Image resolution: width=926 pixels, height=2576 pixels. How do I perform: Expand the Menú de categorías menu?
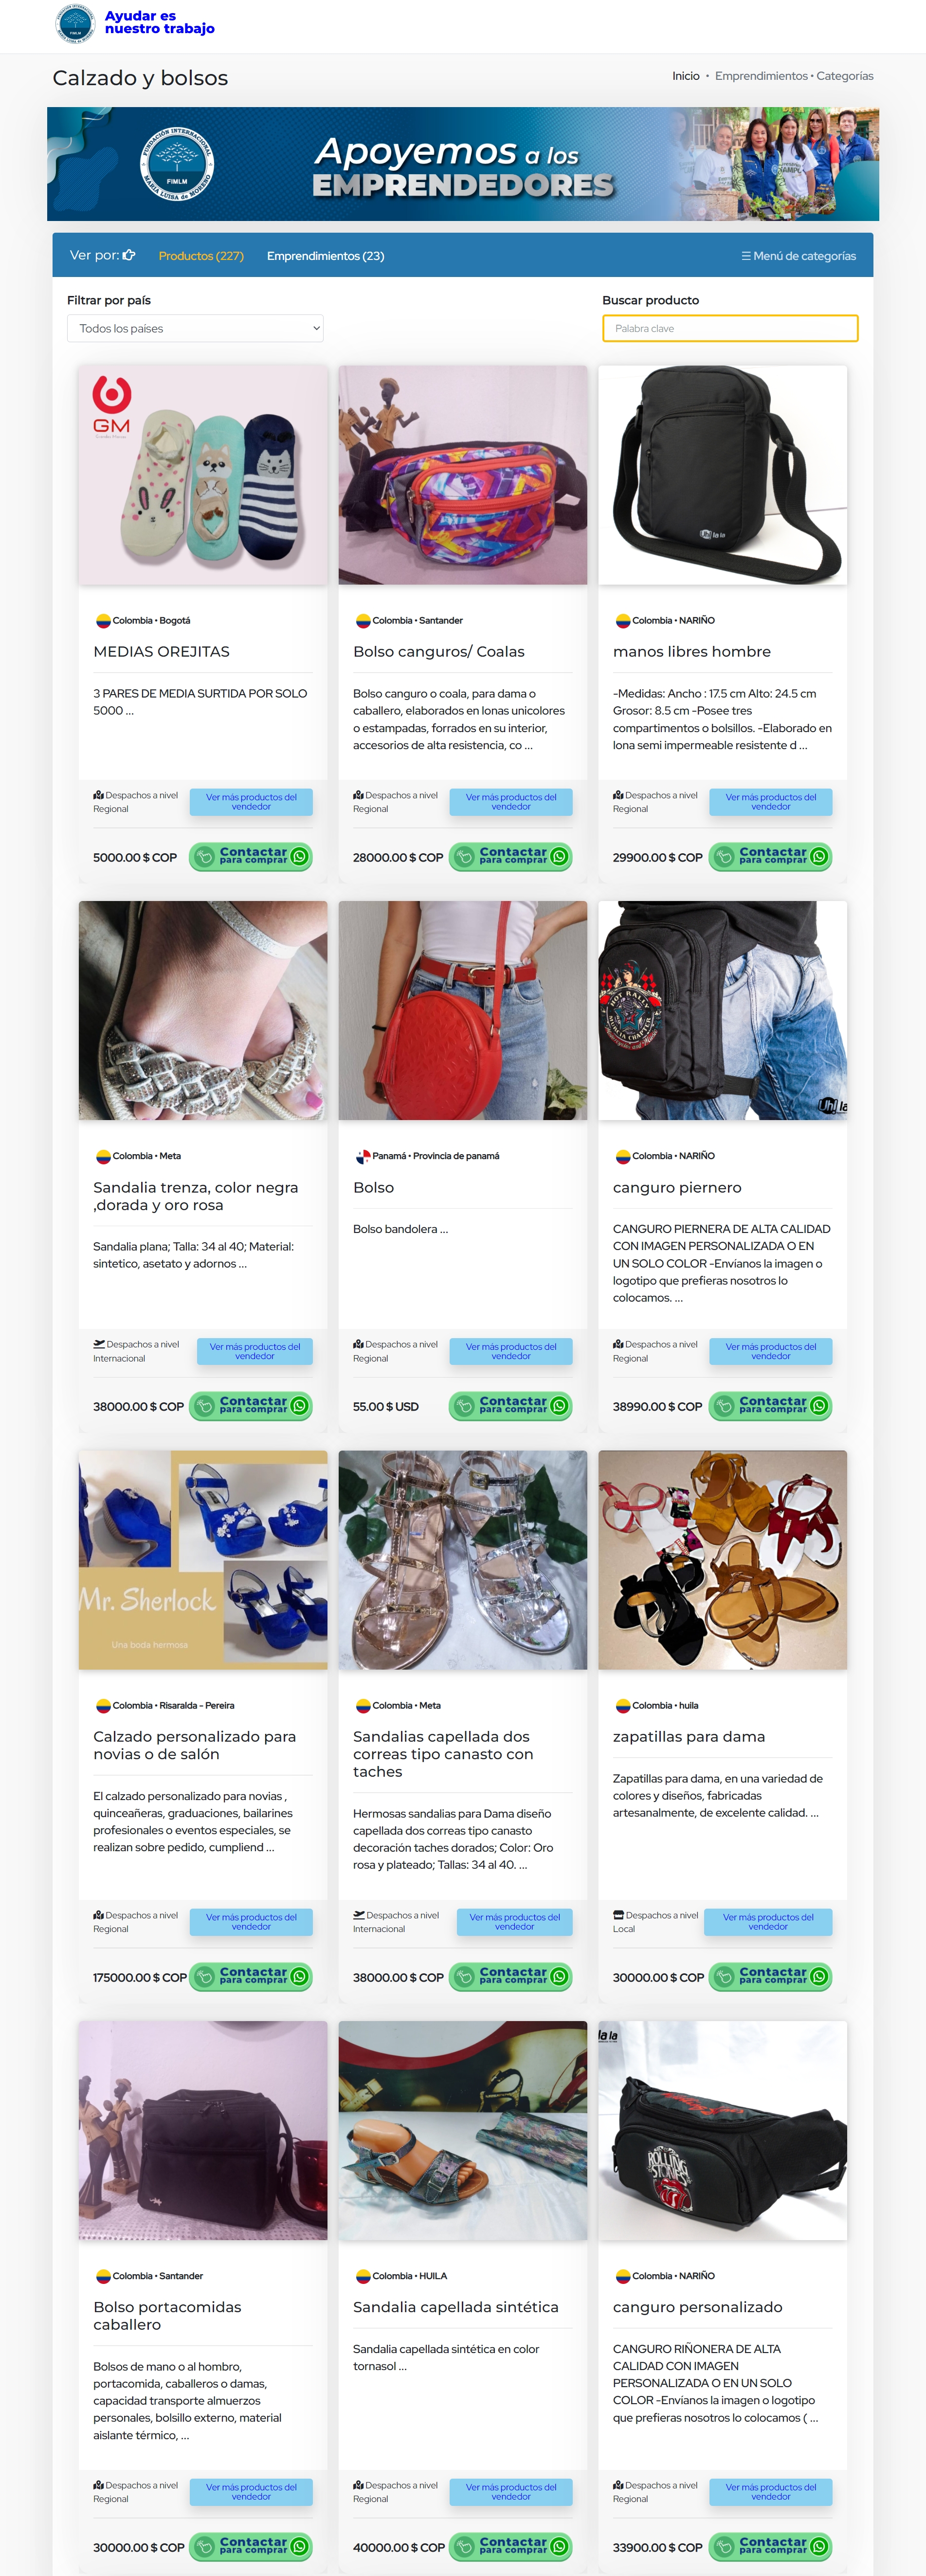click(x=798, y=256)
